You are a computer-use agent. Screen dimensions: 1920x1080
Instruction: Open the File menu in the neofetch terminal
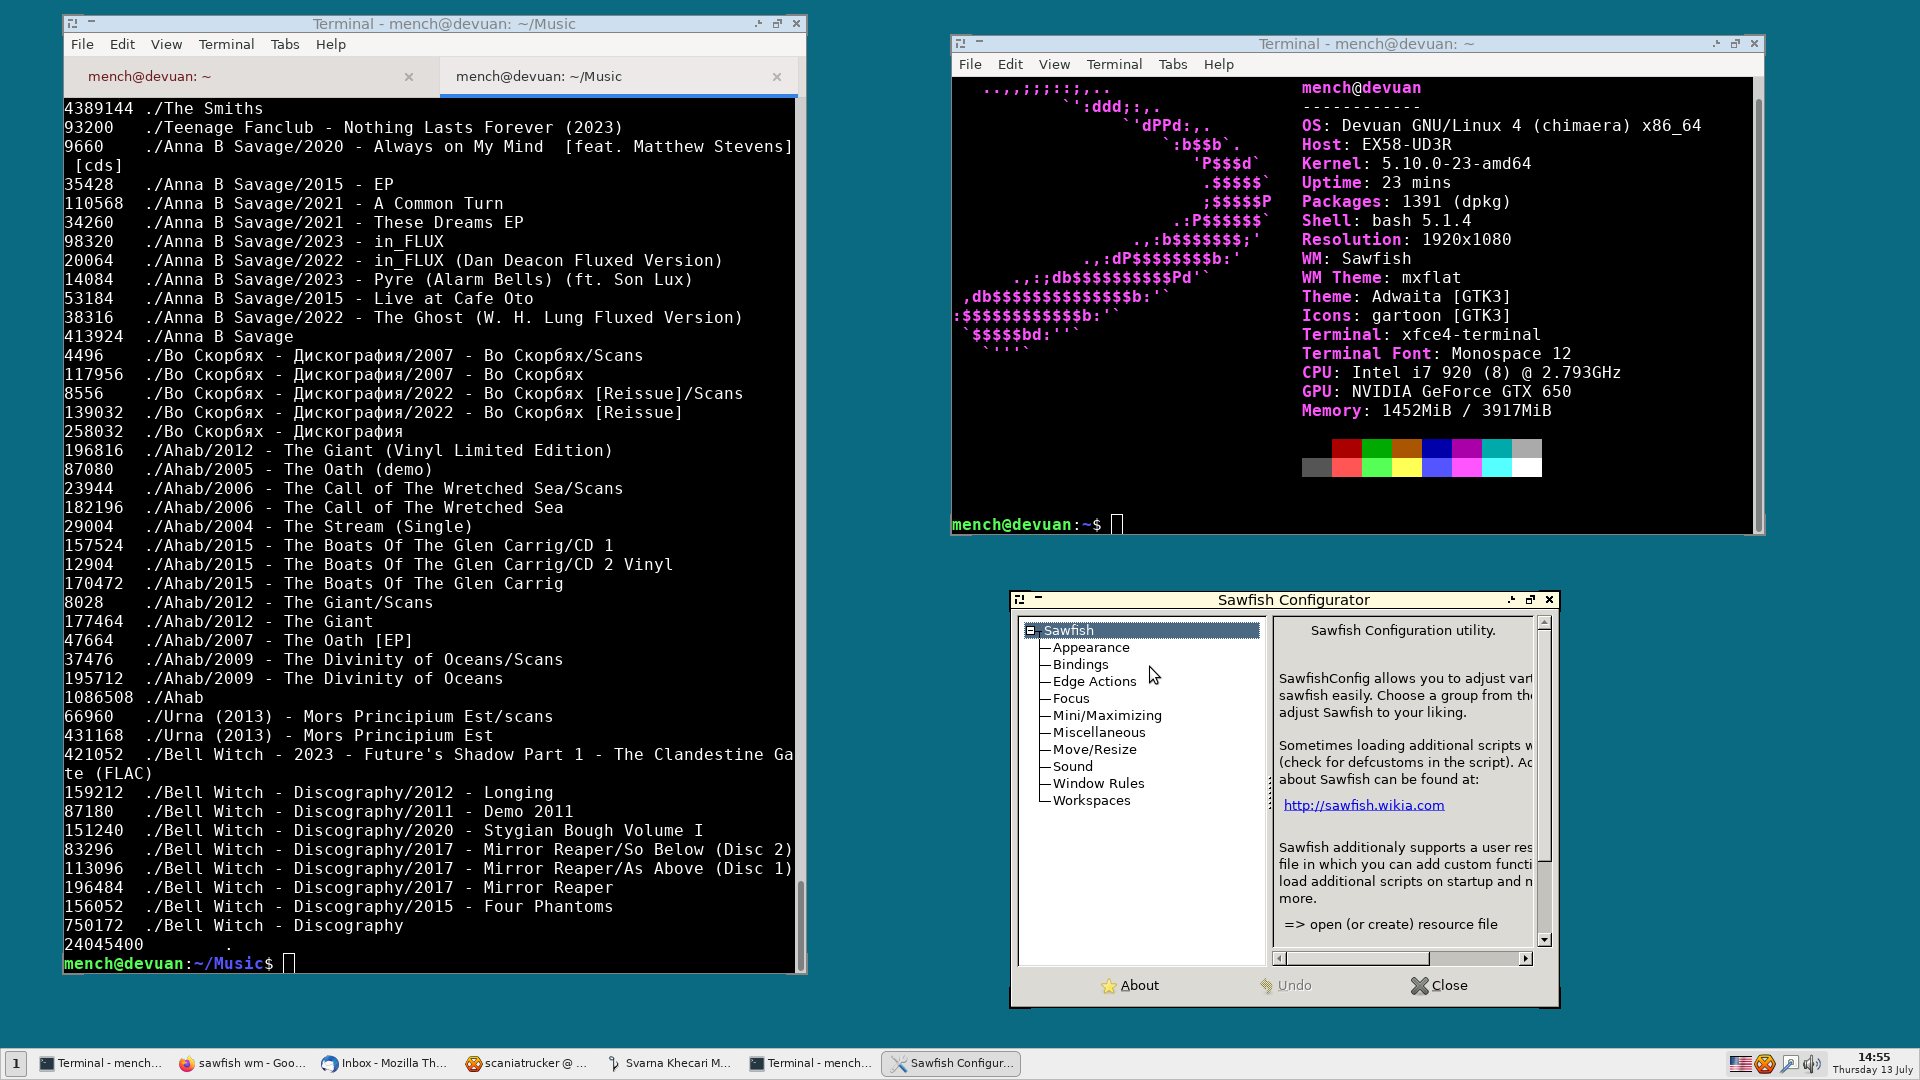[x=970, y=64]
